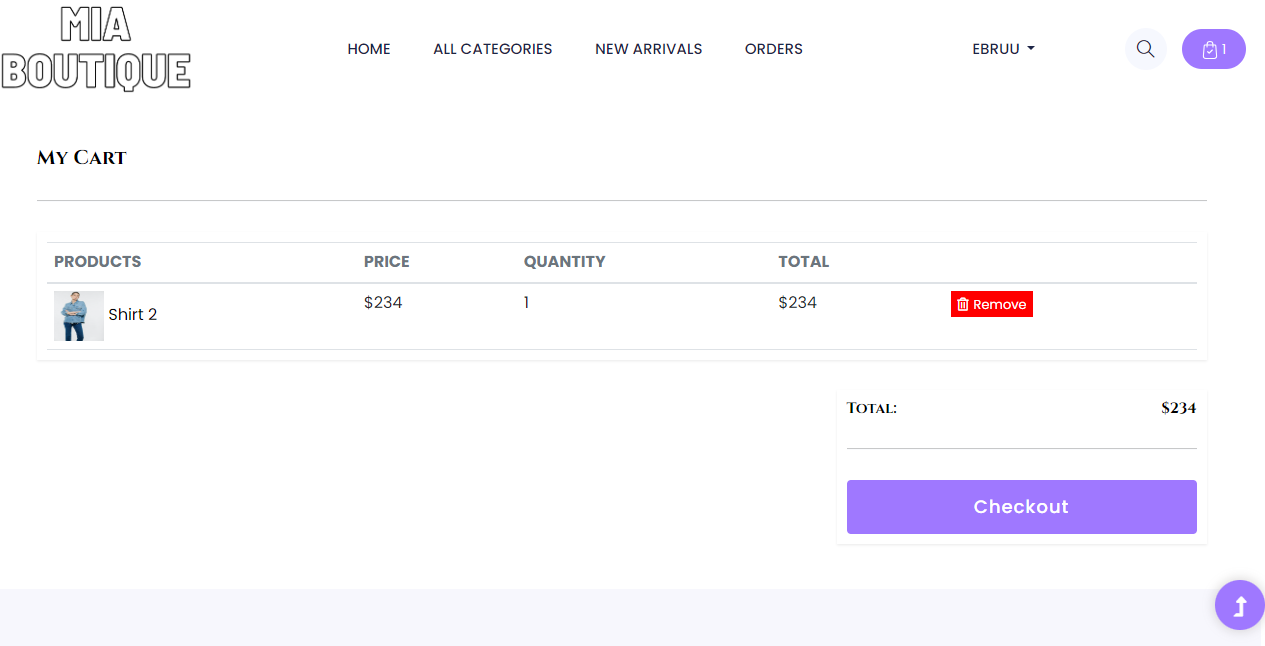Open the Orders page
This screenshot has width=1265, height=646.
[x=773, y=48]
